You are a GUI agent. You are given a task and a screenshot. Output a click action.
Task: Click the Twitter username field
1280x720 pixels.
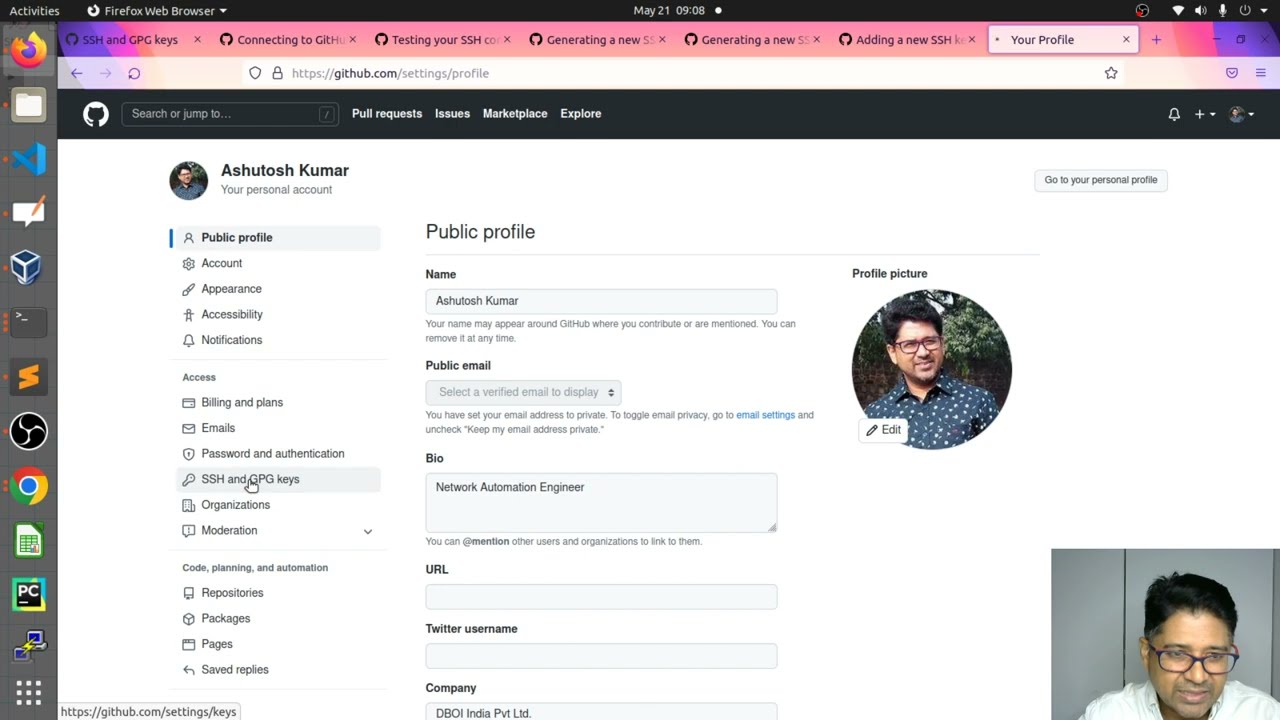pos(601,656)
